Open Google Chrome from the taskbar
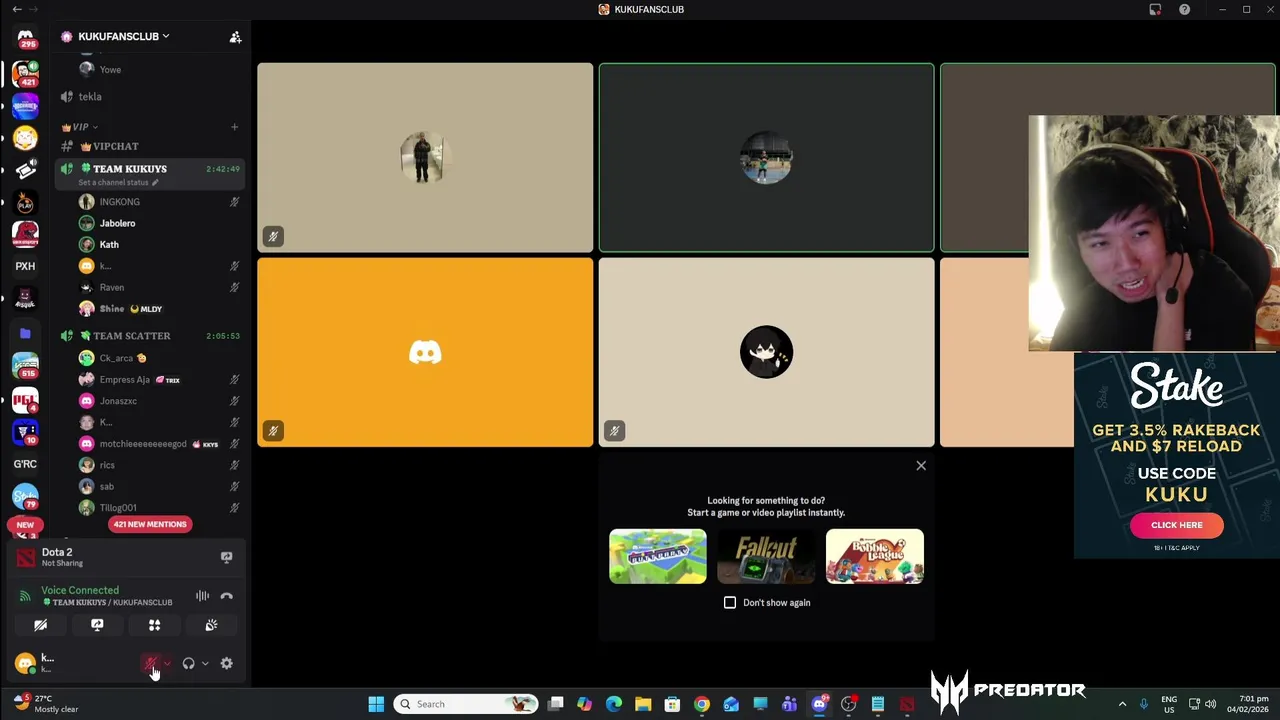Screen dimensions: 1280x720 (x=702, y=704)
